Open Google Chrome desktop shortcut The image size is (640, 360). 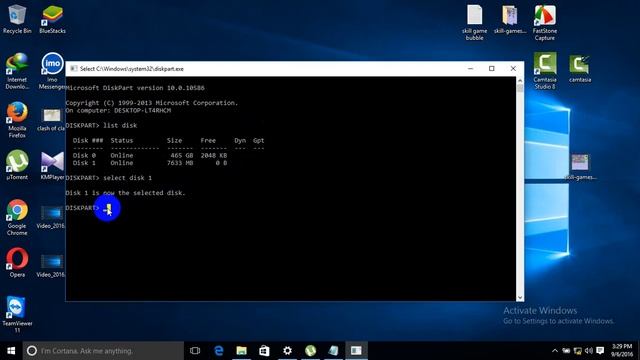click(x=17, y=217)
